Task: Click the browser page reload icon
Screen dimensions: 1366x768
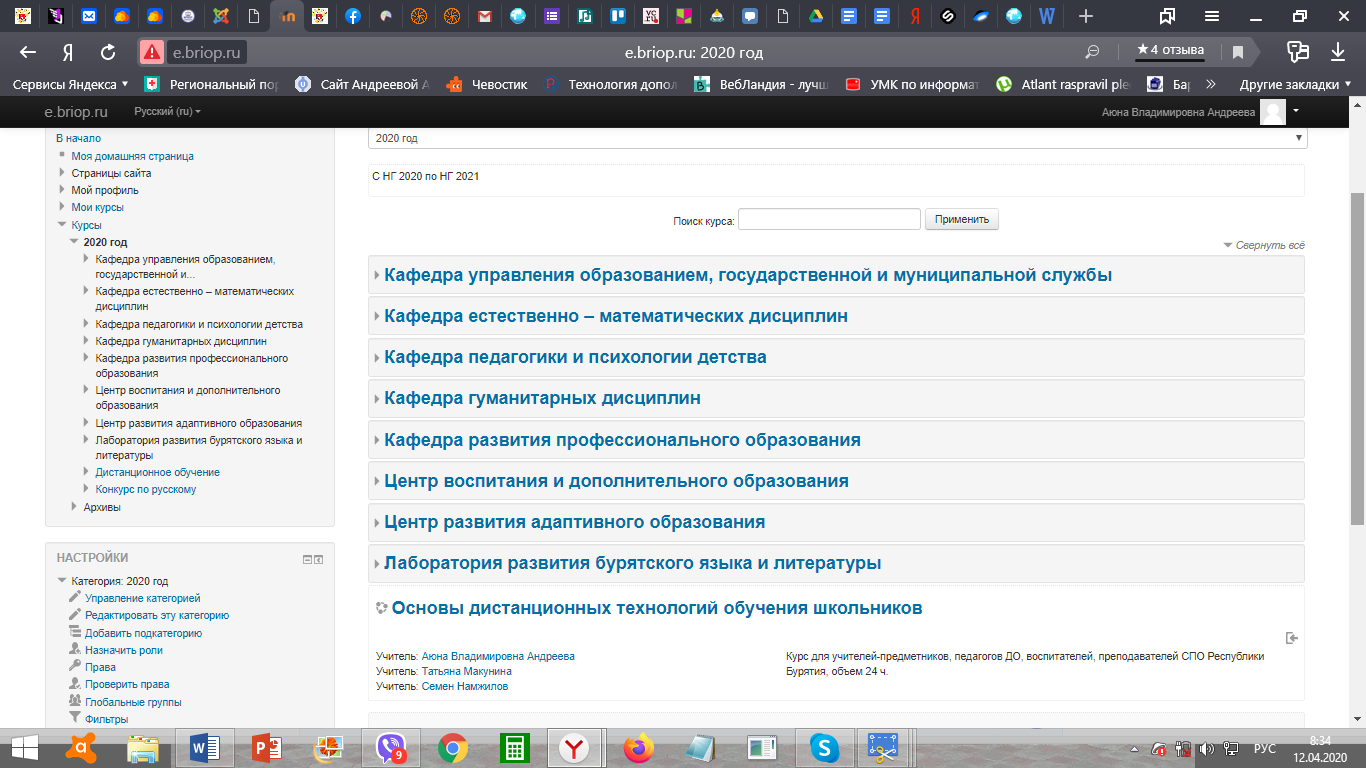Action: pos(108,52)
